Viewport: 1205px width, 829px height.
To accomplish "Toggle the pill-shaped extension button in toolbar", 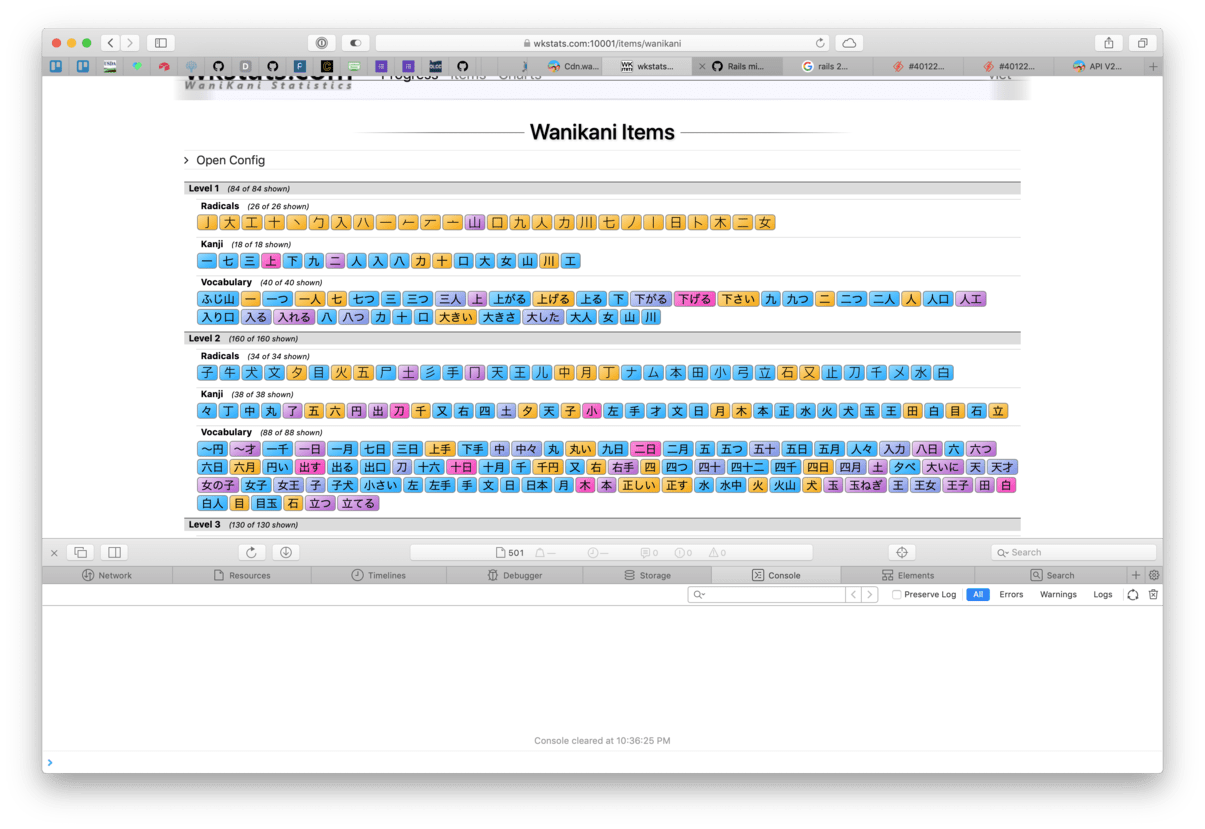I will pos(355,43).
